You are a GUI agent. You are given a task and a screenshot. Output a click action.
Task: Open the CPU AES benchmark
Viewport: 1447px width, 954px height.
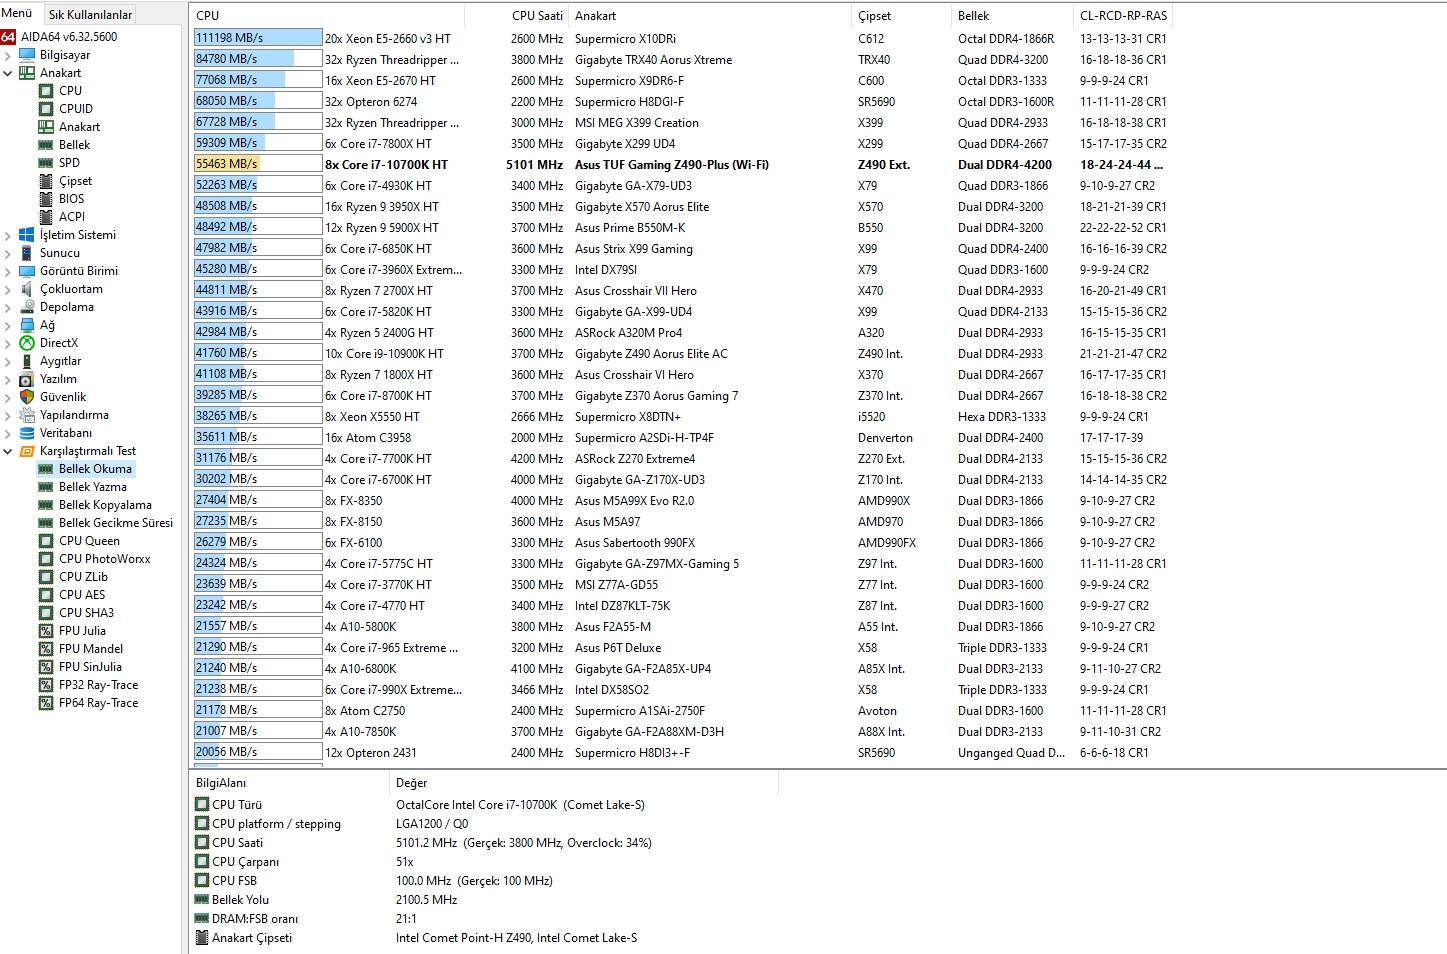(x=82, y=595)
